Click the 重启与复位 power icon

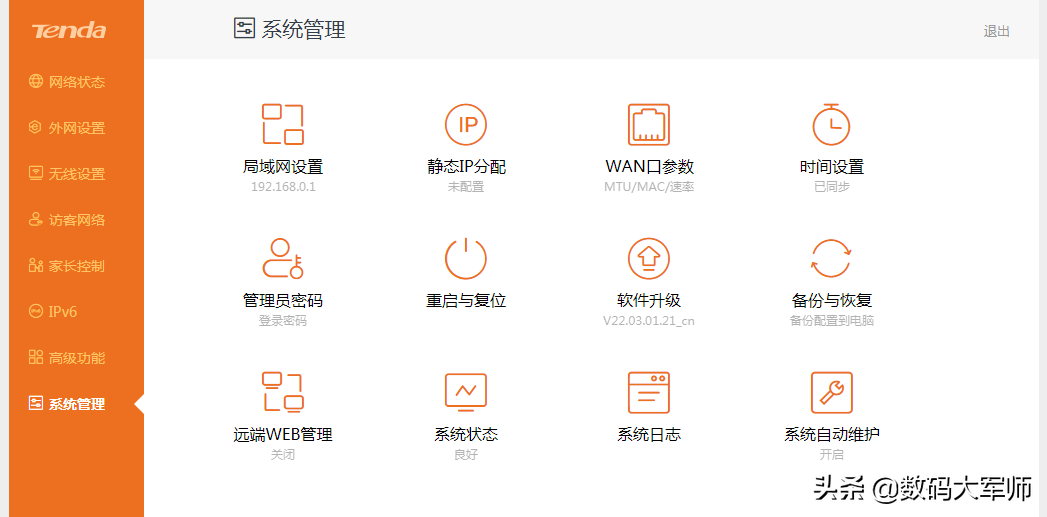click(465, 258)
